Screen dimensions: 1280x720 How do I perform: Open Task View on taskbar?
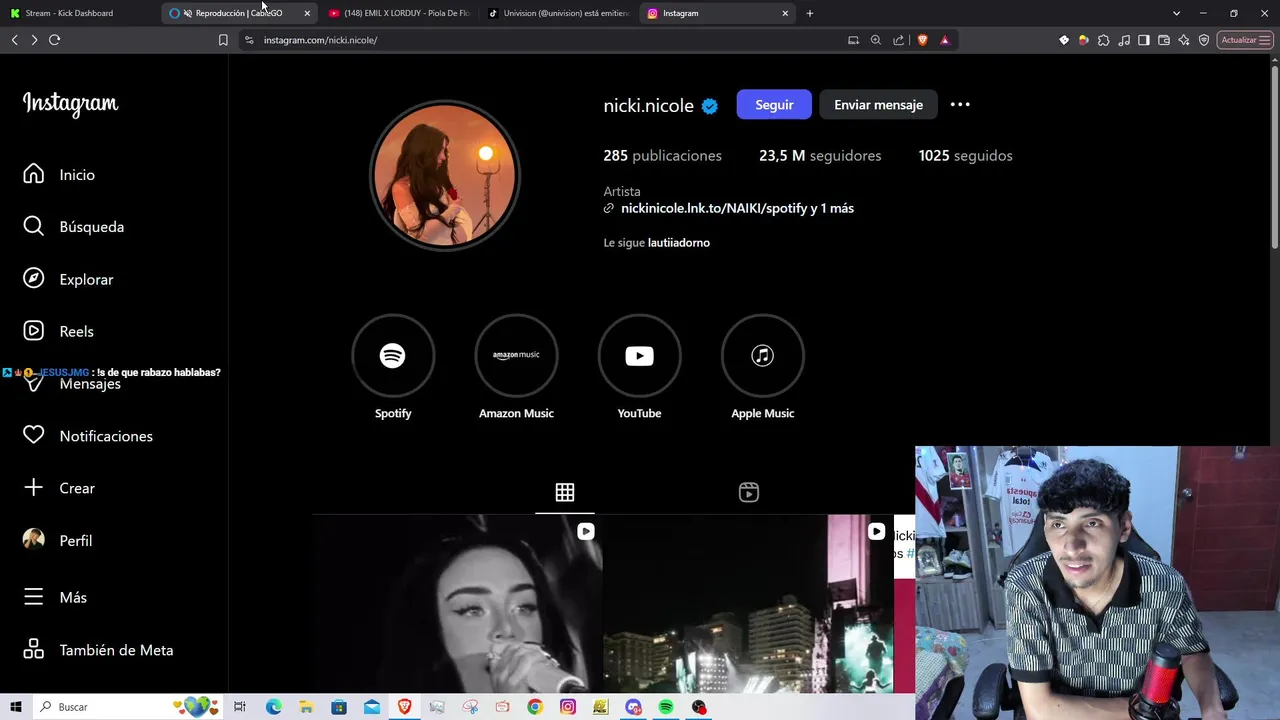point(240,707)
